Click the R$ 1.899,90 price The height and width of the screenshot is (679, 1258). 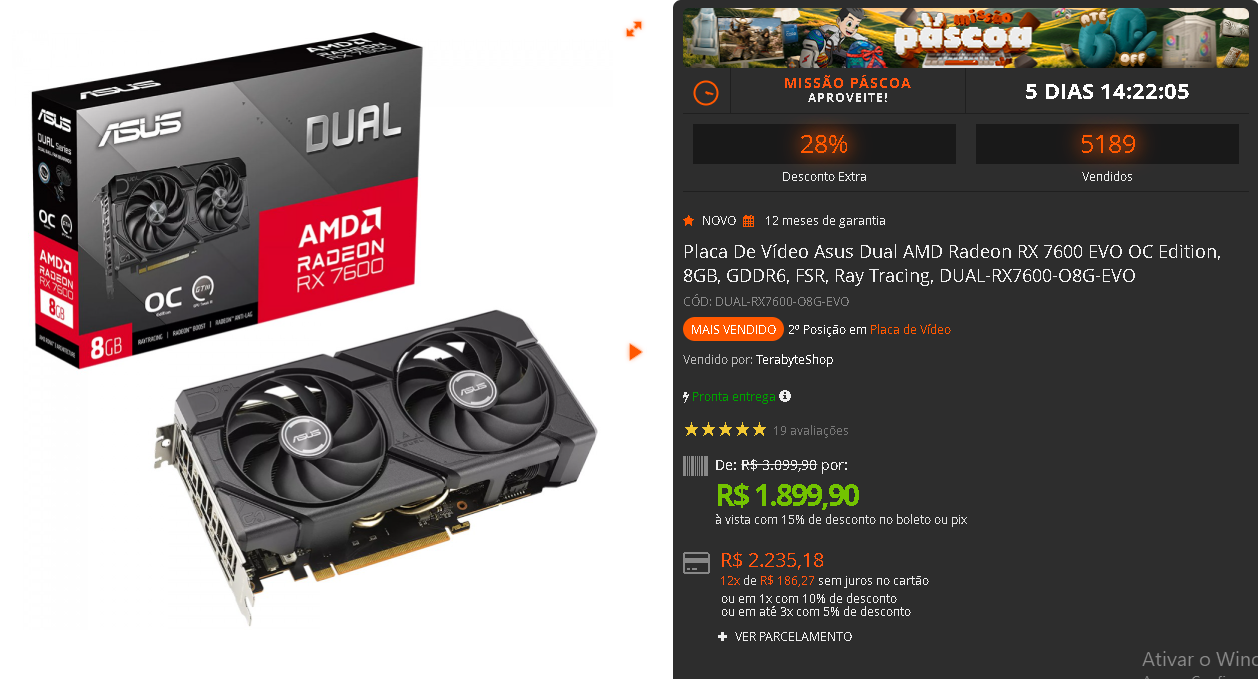[x=788, y=494]
